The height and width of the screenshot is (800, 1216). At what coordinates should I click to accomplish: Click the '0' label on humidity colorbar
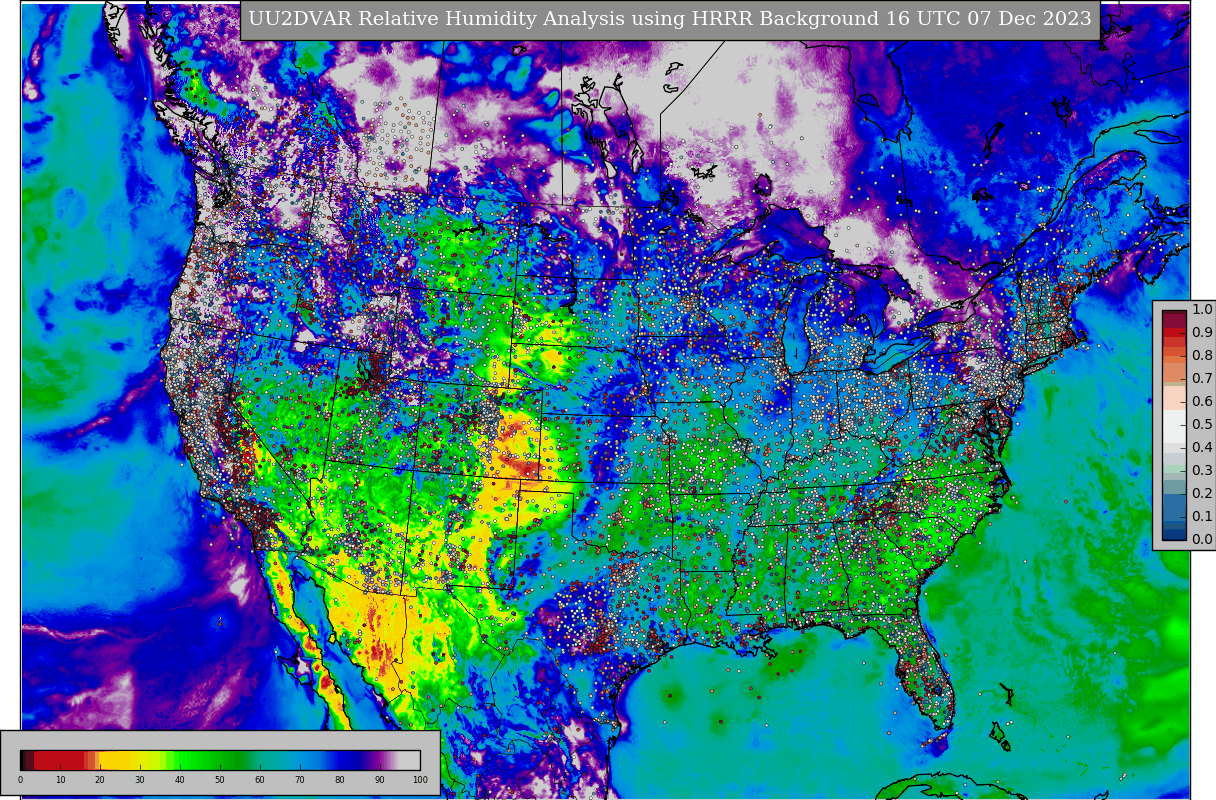(x=20, y=780)
